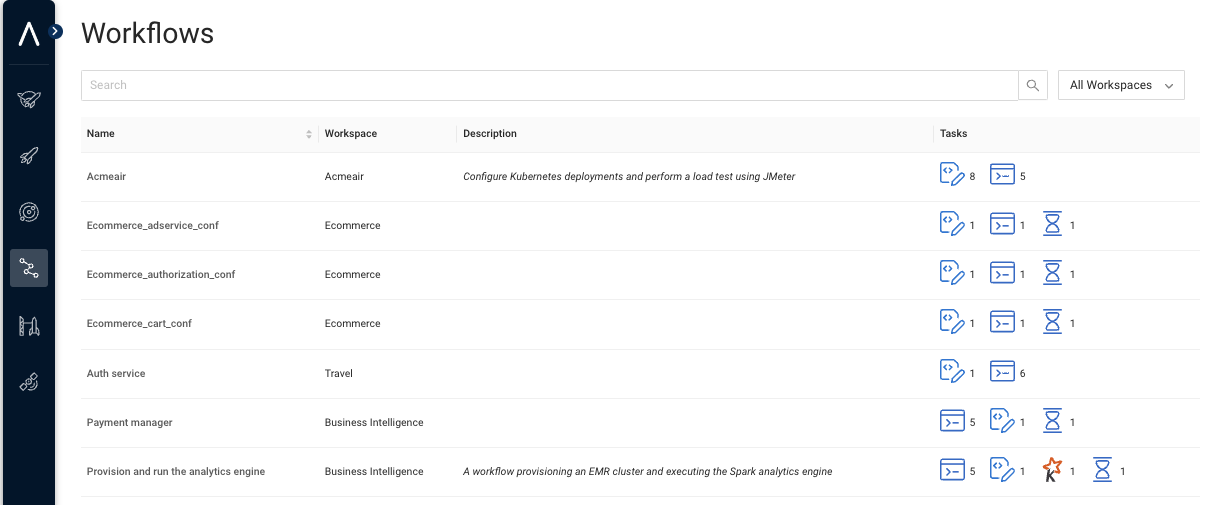Open the Acmeair workflow
Image resolution: width=1226 pixels, height=505 pixels.
pyautogui.click(x=106, y=176)
